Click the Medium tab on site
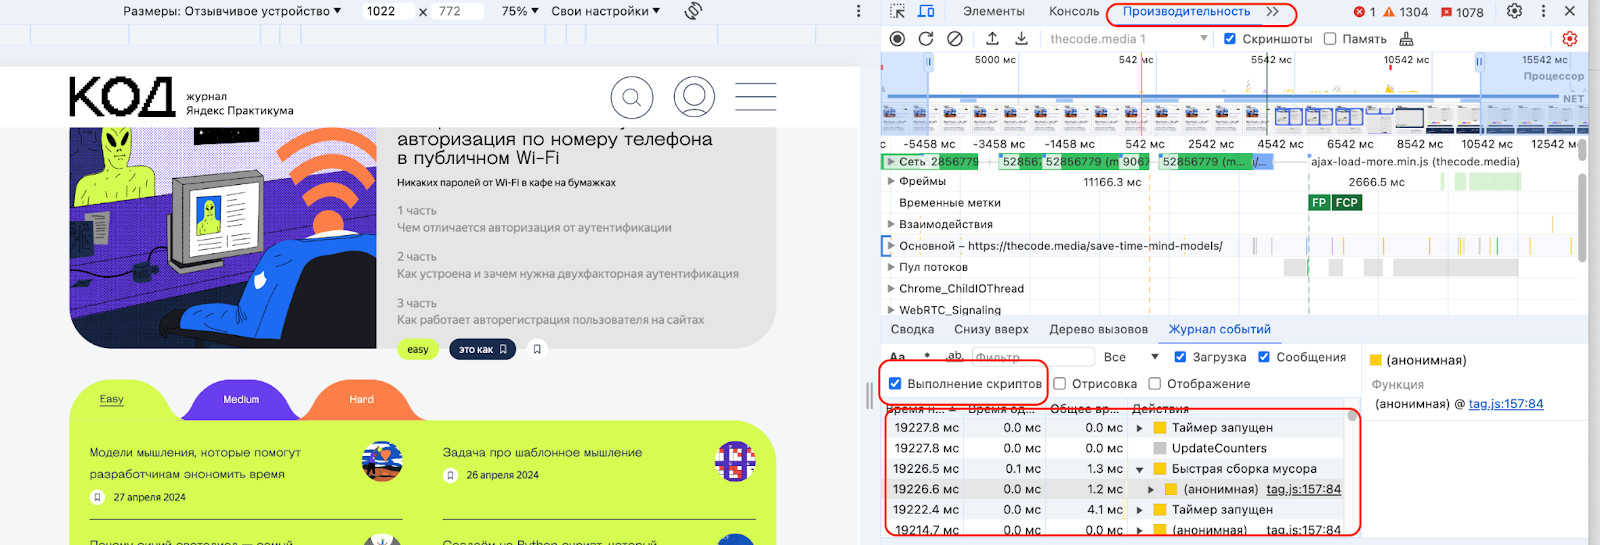The width and height of the screenshot is (1600, 545). coord(241,399)
